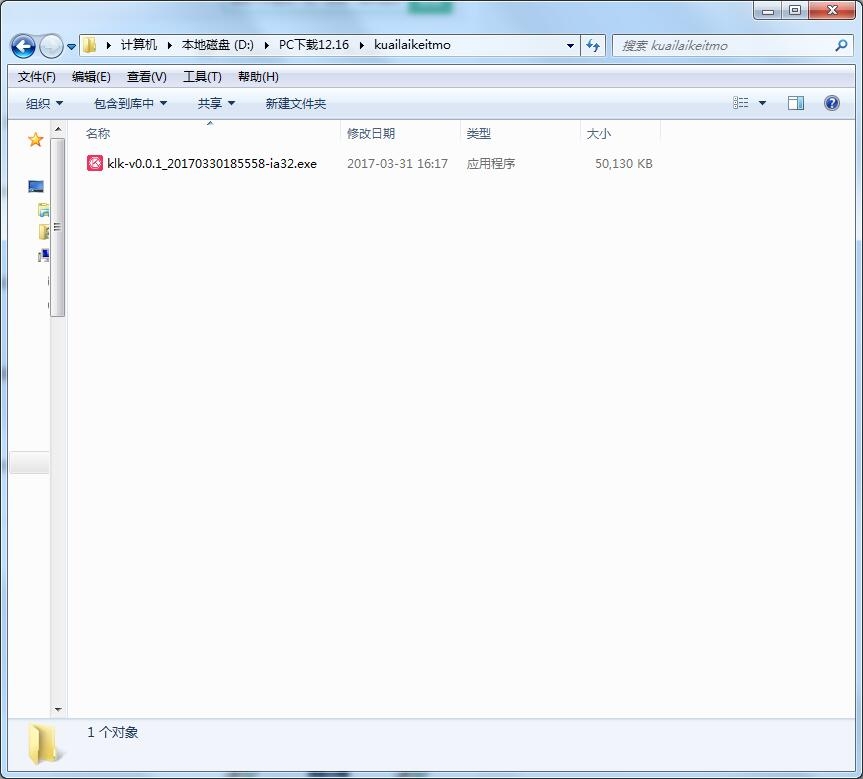Click the date 2017-03-31 16:17
Image resolution: width=863 pixels, height=779 pixels.
(x=397, y=164)
